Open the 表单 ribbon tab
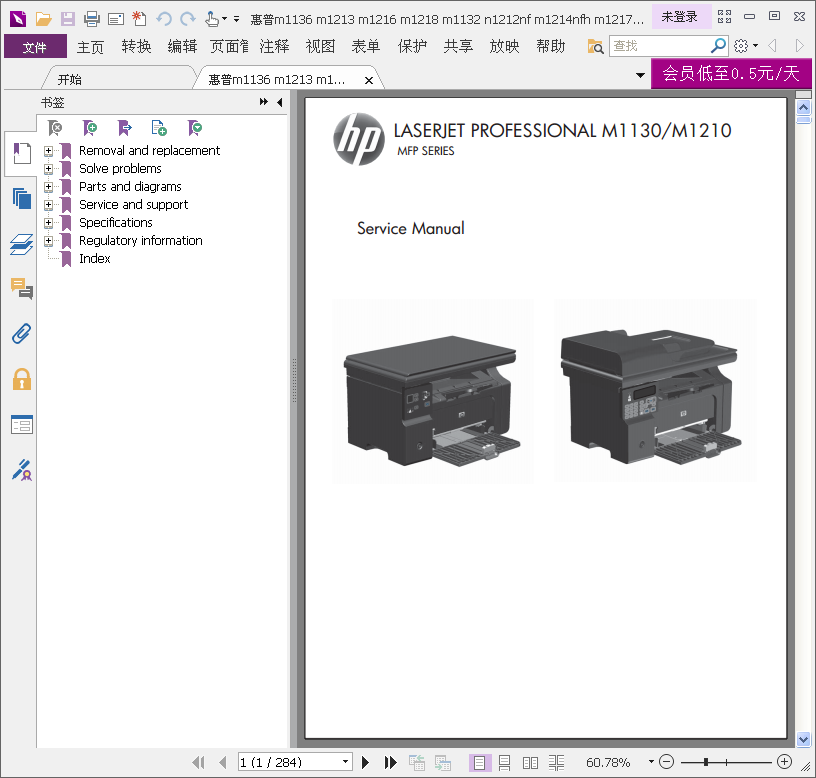 click(x=366, y=47)
